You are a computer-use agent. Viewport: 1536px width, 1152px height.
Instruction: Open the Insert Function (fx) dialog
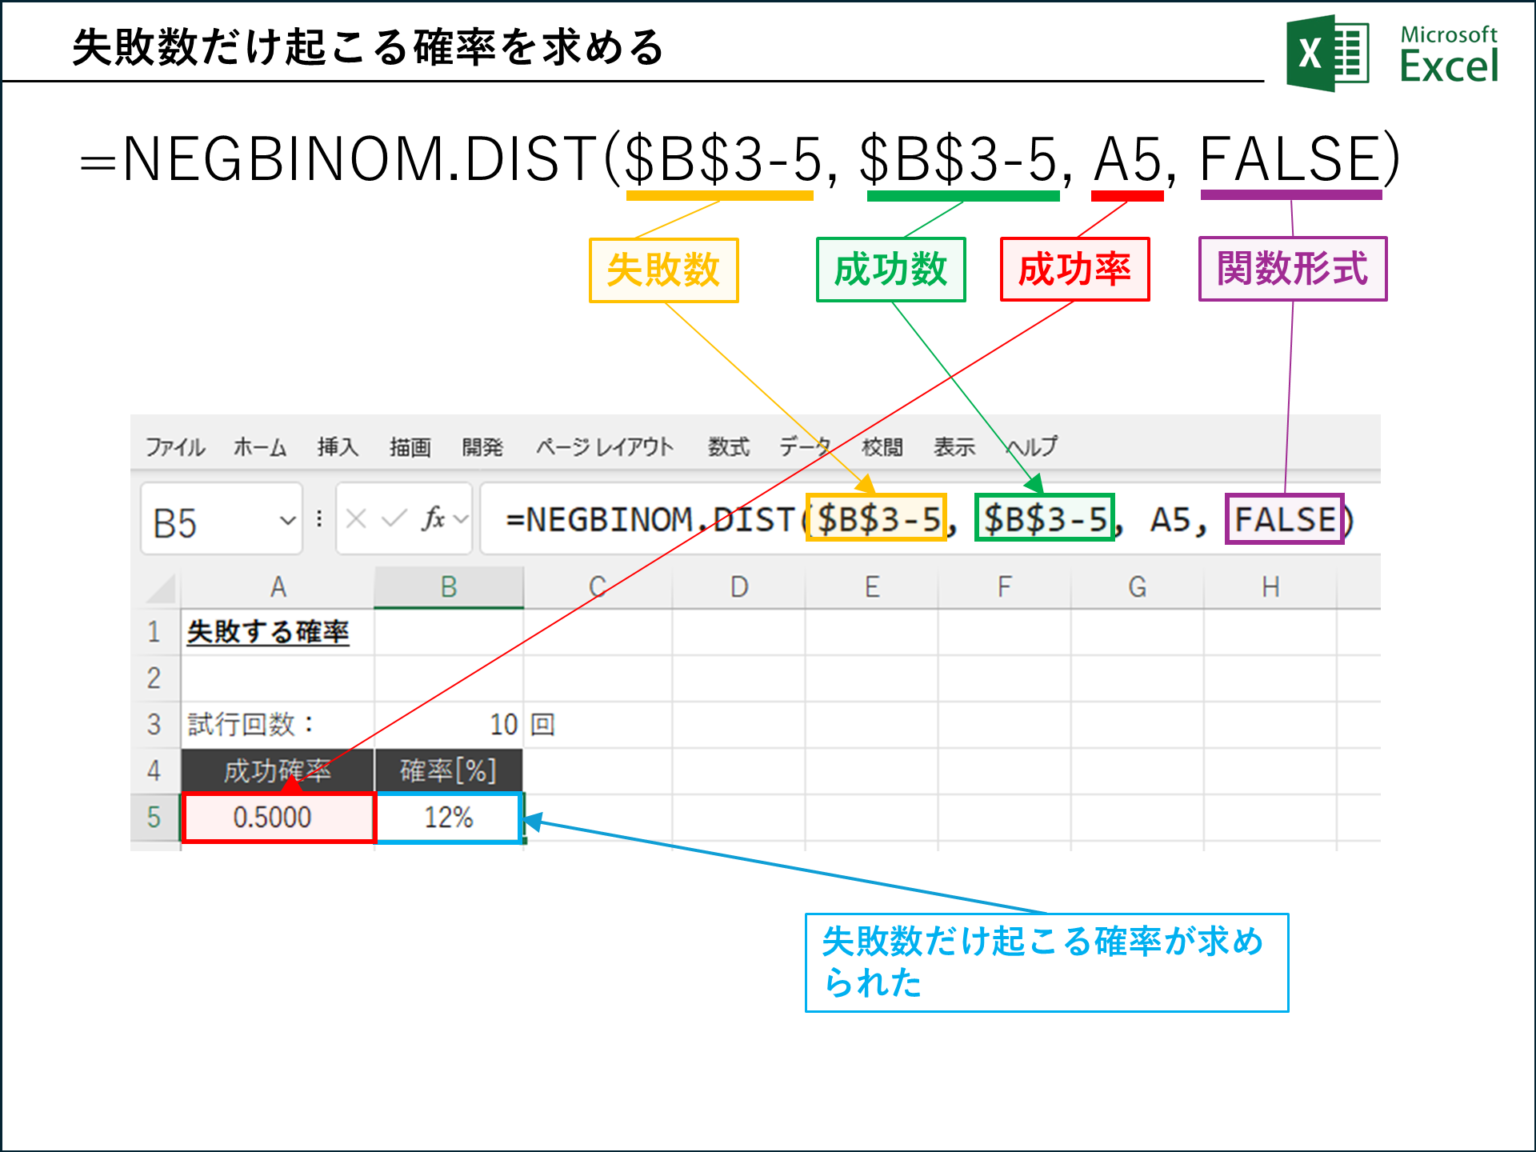pos(435,519)
